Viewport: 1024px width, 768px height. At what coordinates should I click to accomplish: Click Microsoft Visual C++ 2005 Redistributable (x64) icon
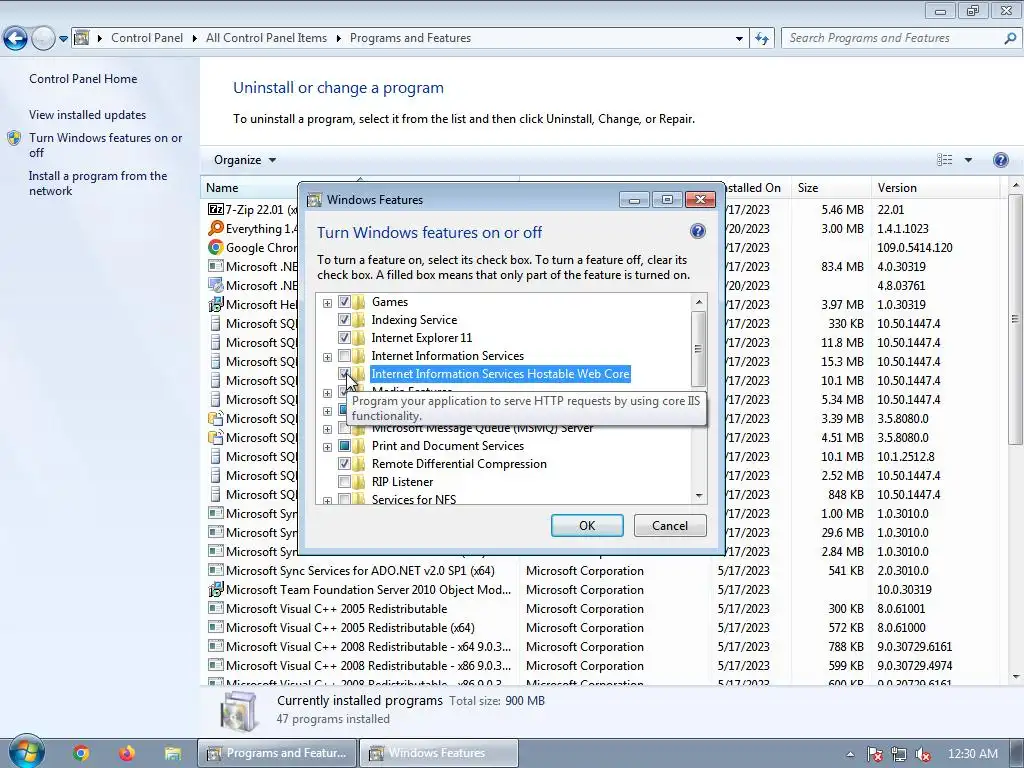216,628
